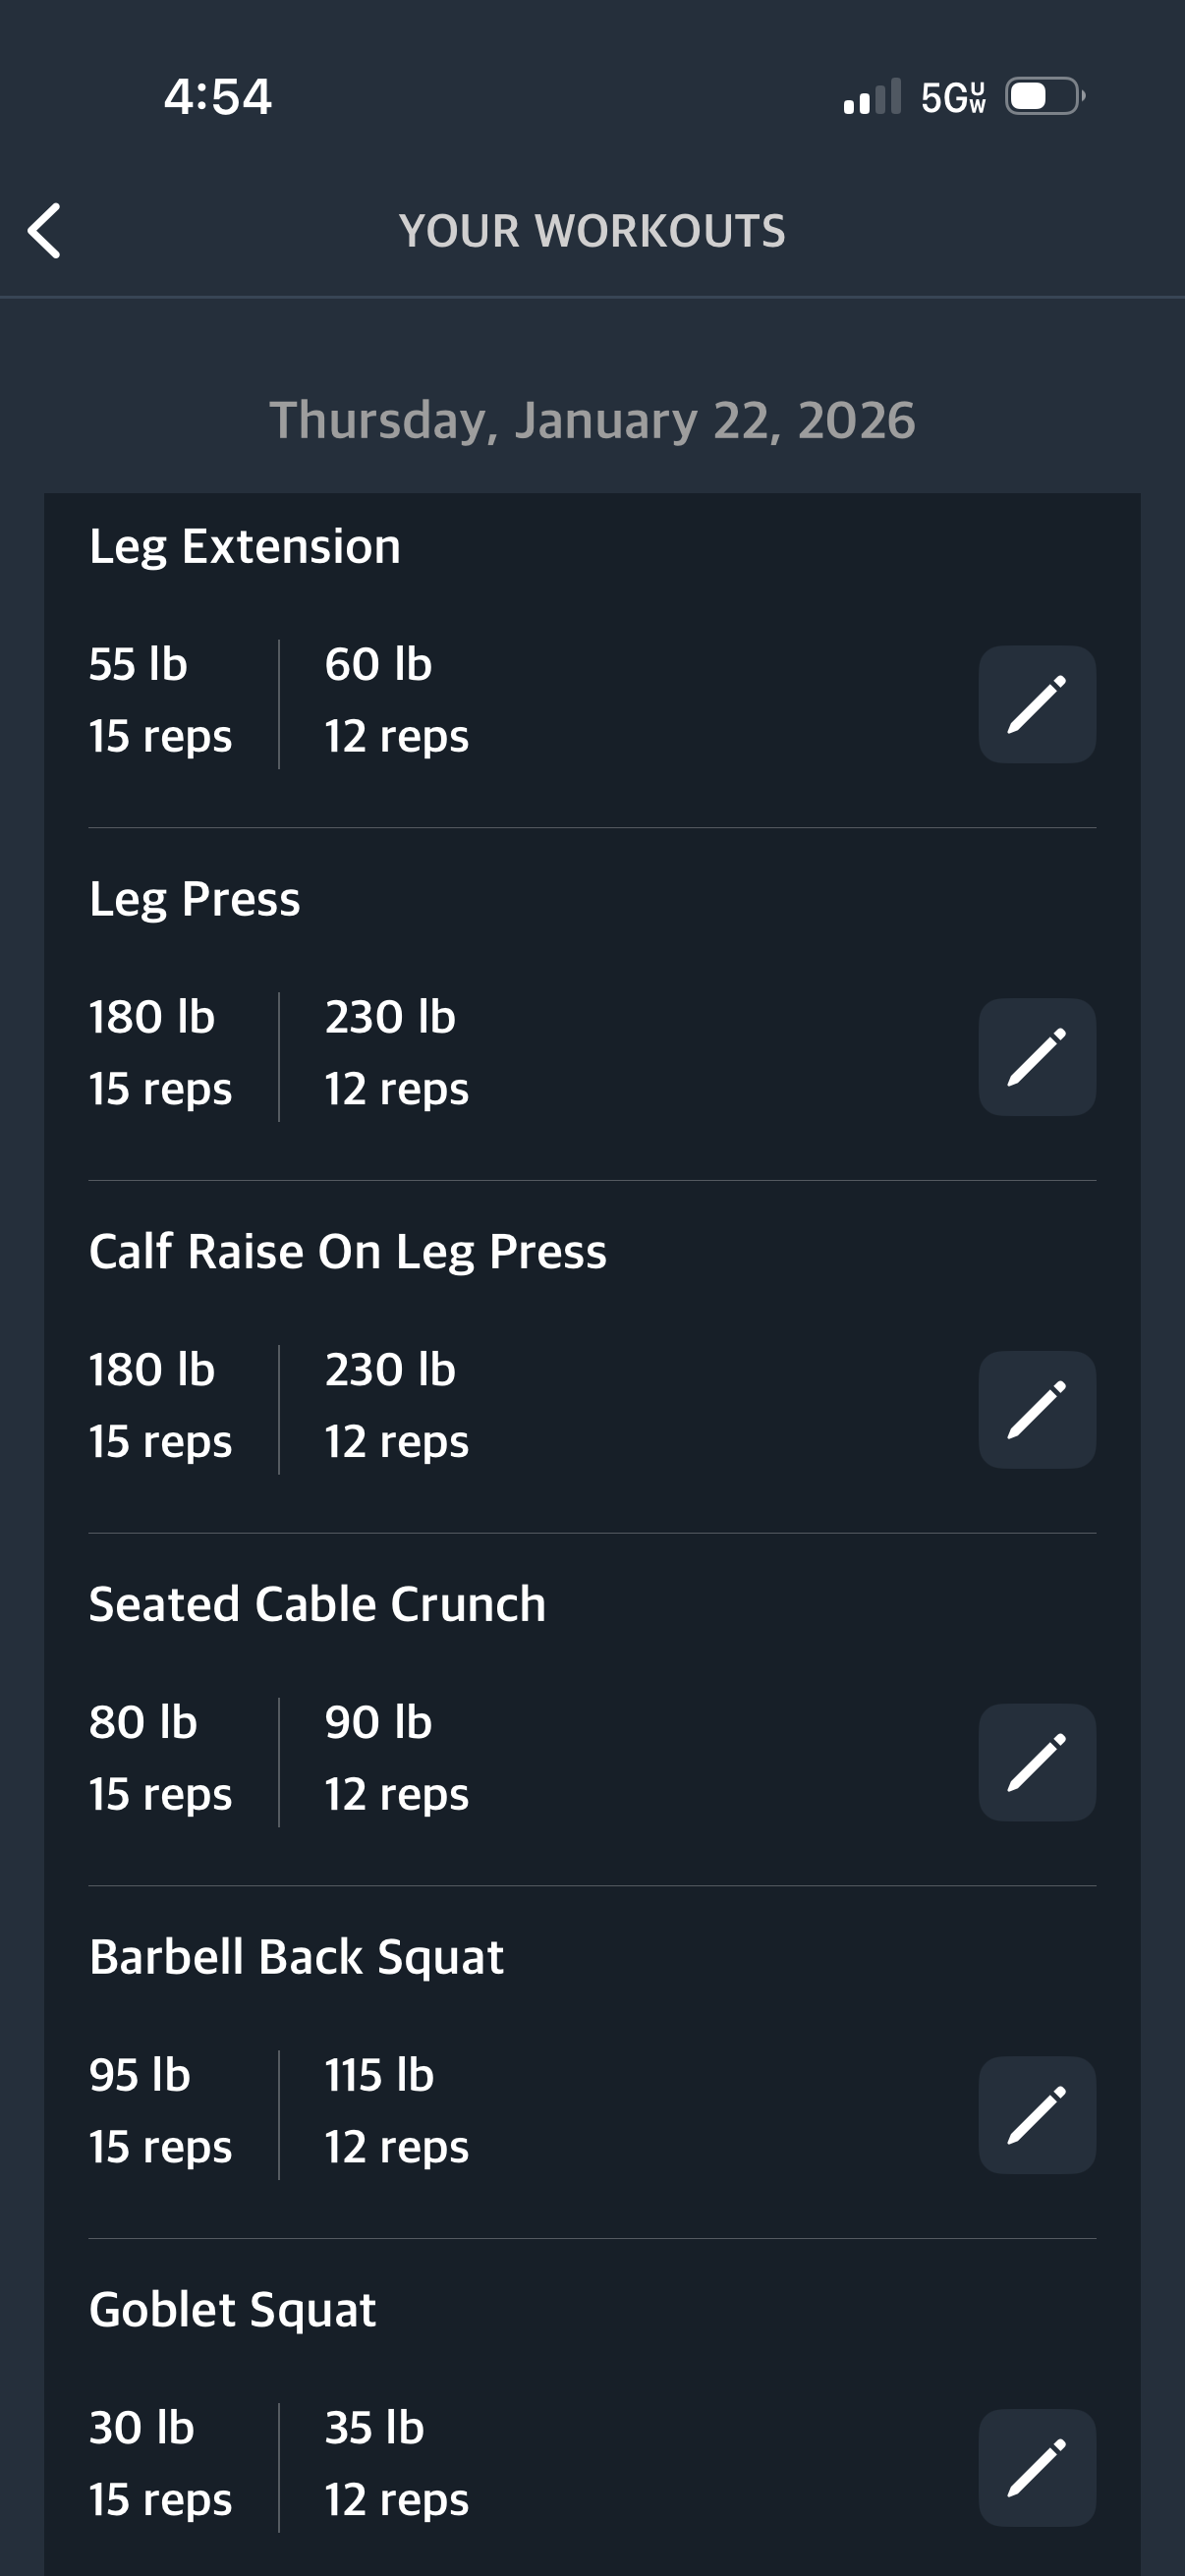Select the 60 lb Leg Extension set
1185x2576 pixels.
[x=396, y=700]
